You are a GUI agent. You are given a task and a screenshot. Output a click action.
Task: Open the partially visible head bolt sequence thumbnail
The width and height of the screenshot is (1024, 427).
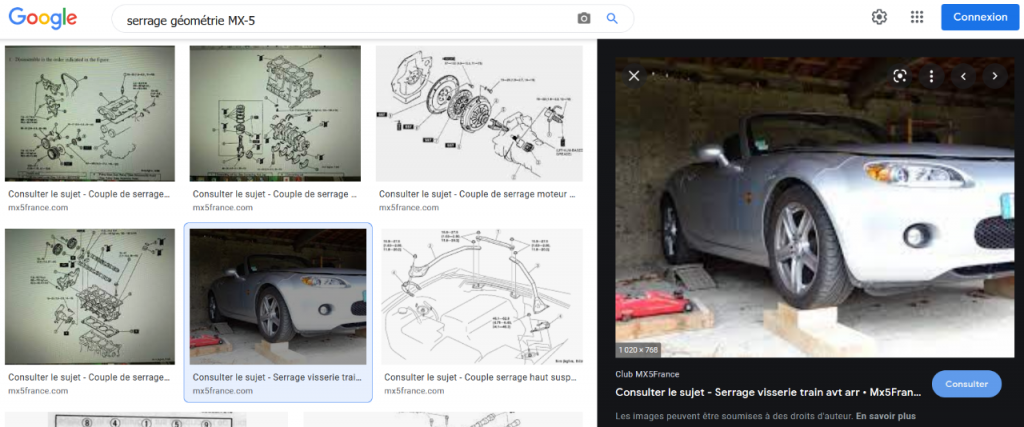(146, 419)
